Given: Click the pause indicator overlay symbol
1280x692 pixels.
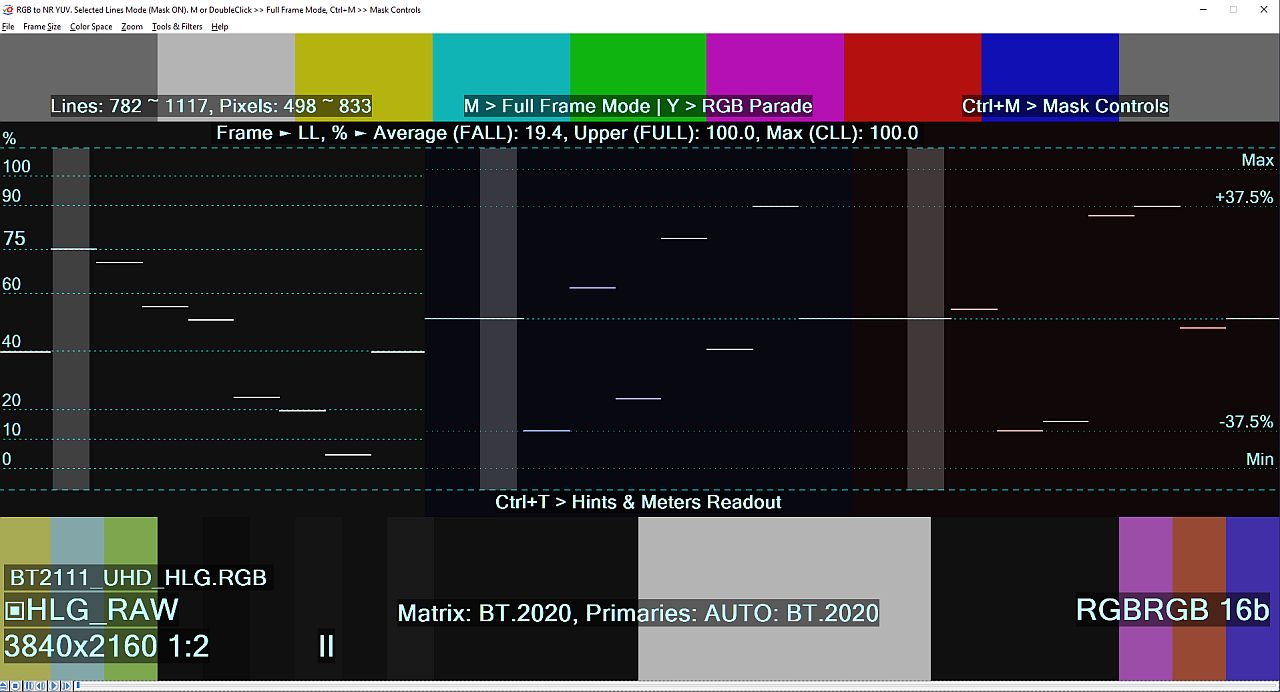Looking at the screenshot, I should tap(326, 646).
